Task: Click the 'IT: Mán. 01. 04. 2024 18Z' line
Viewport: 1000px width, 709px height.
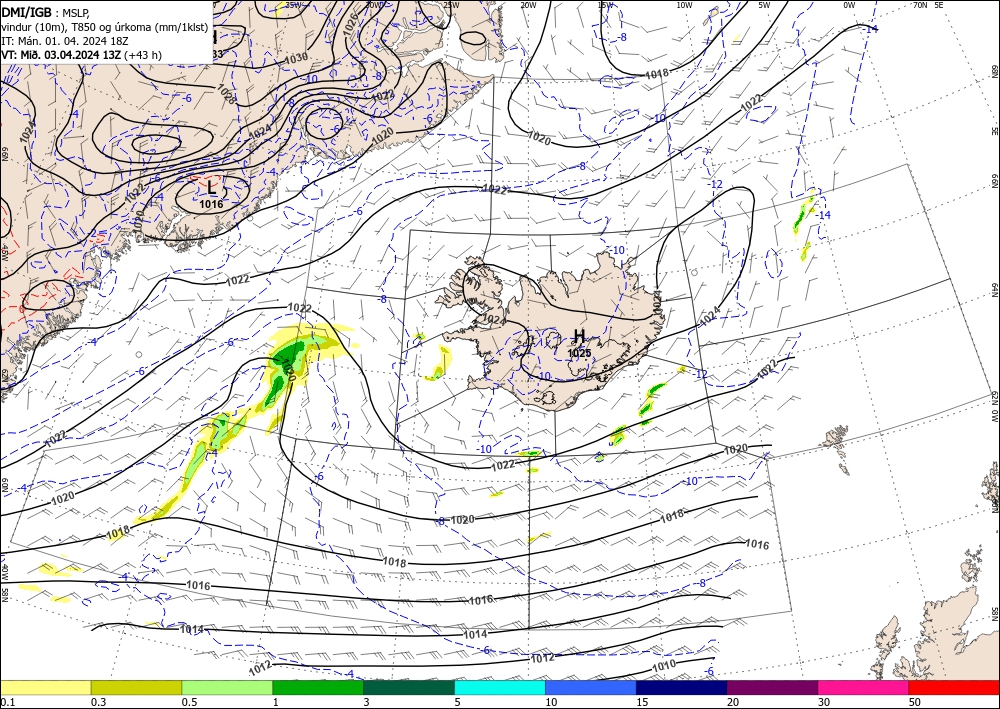Action: pos(63,41)
